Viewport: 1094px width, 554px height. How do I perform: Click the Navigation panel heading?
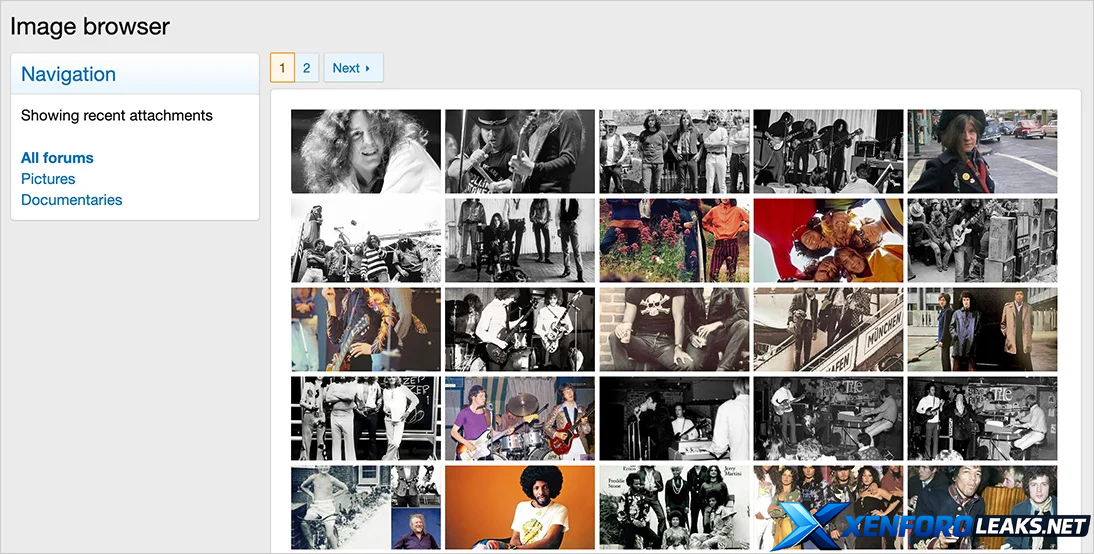click(x=68, y=74)
